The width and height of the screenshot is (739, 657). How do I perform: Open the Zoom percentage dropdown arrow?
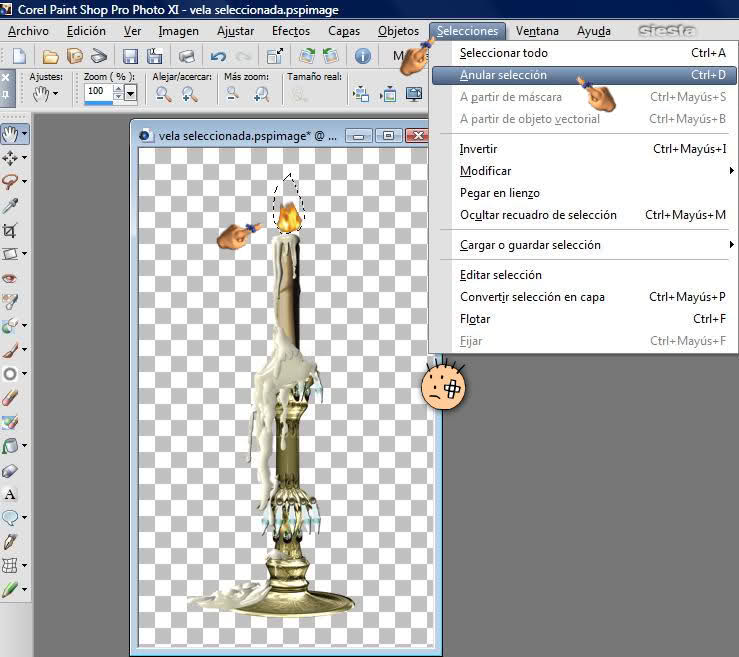[131, 92]
